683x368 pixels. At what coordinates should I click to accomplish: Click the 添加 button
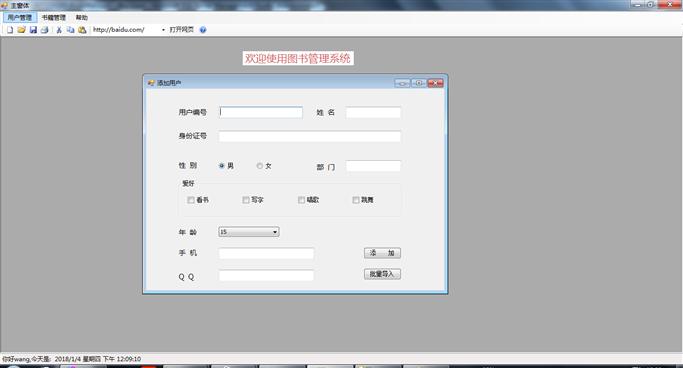382,253
